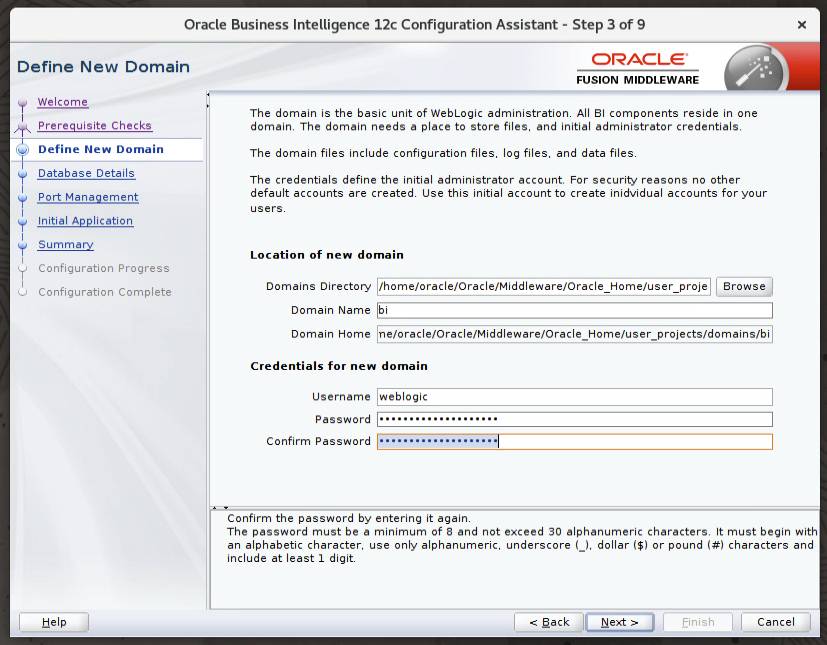
Task: Click the Welcome step bullet icon
Action: (22, 102)
